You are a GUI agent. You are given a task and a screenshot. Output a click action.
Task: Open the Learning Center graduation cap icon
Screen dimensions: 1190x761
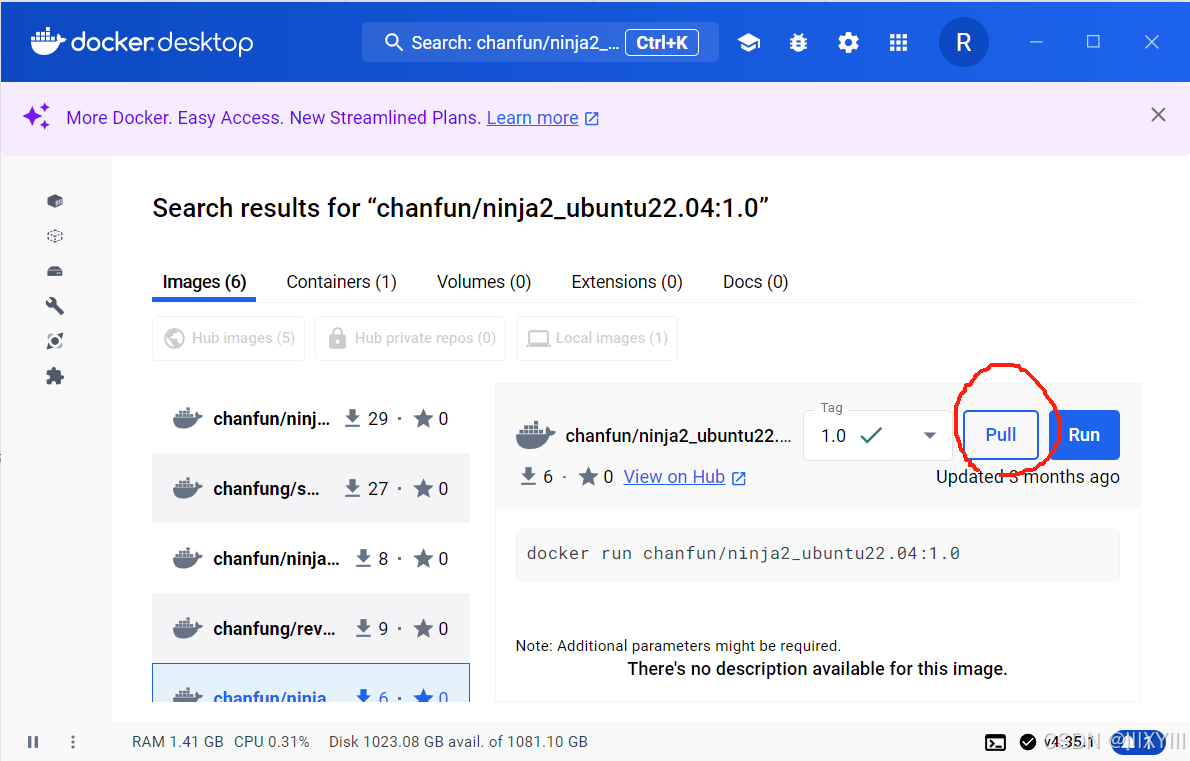tap(748, 42)
